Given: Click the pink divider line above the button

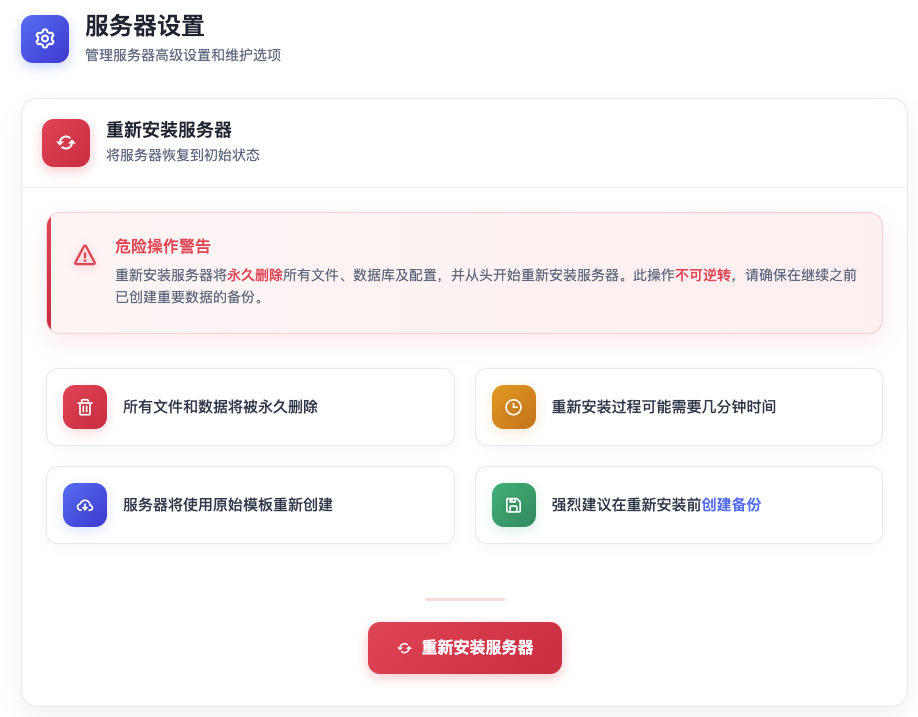Looking at the screenshot, I should [x=465, y=599].
